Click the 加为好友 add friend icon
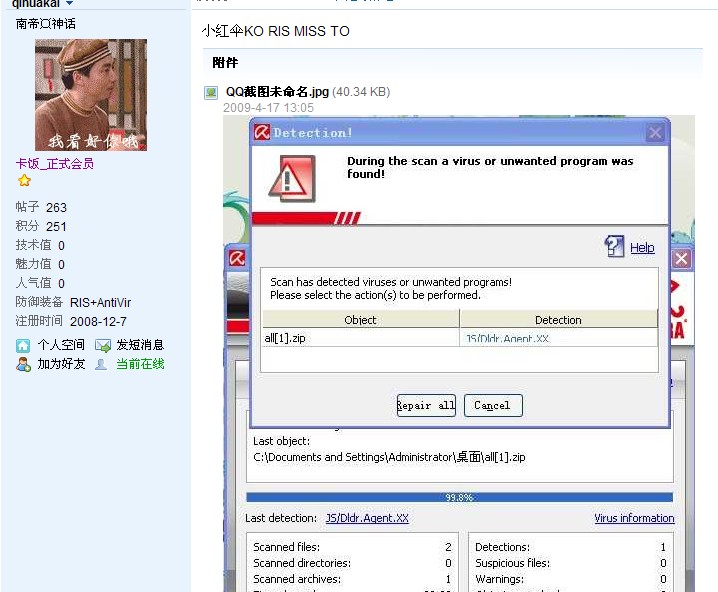Screen dimensions: 718x592 point(23,364)
